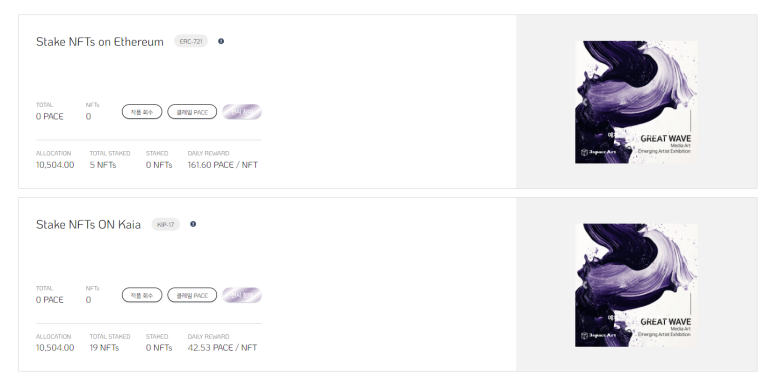Select the 161.60 PACE / NFT daily reward

pos(222,165)
